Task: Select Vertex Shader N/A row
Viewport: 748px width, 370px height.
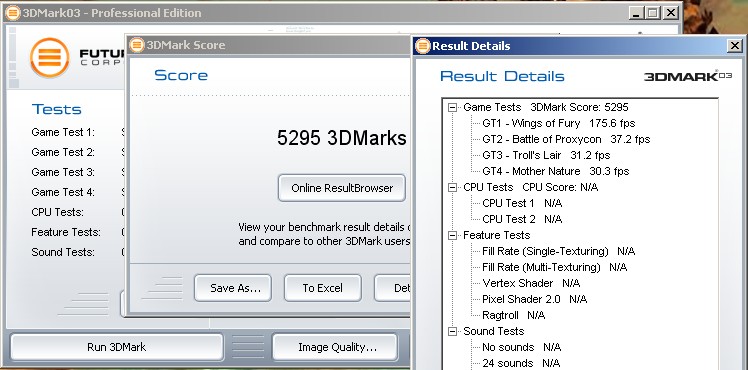Action: click(x=531, y=283)
